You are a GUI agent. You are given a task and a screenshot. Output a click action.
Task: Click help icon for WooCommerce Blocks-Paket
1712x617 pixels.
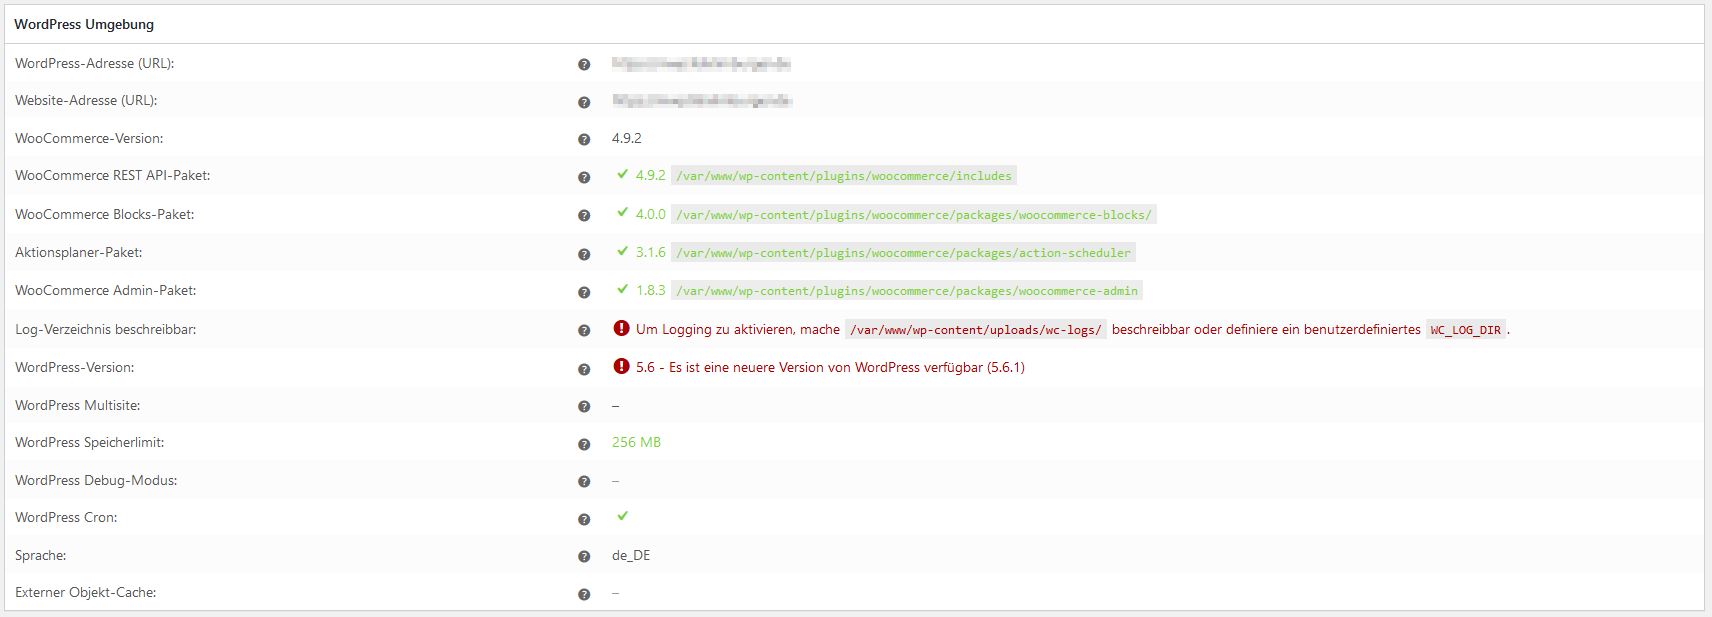584,215
